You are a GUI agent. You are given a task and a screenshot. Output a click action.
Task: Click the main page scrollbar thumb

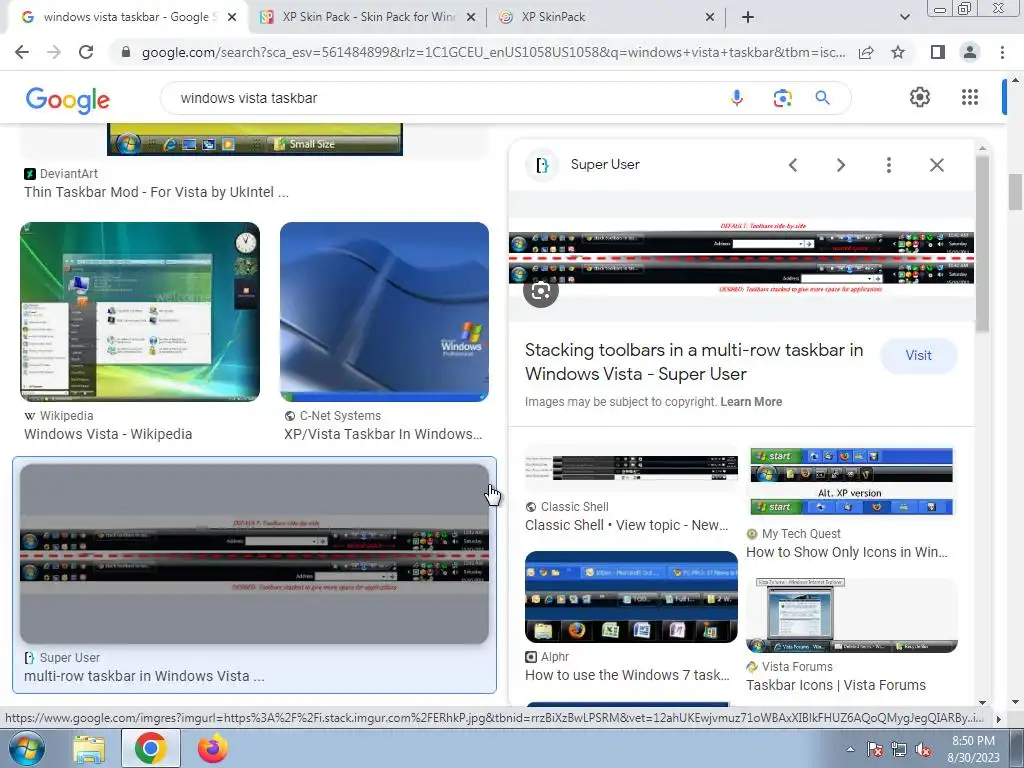1015,193
